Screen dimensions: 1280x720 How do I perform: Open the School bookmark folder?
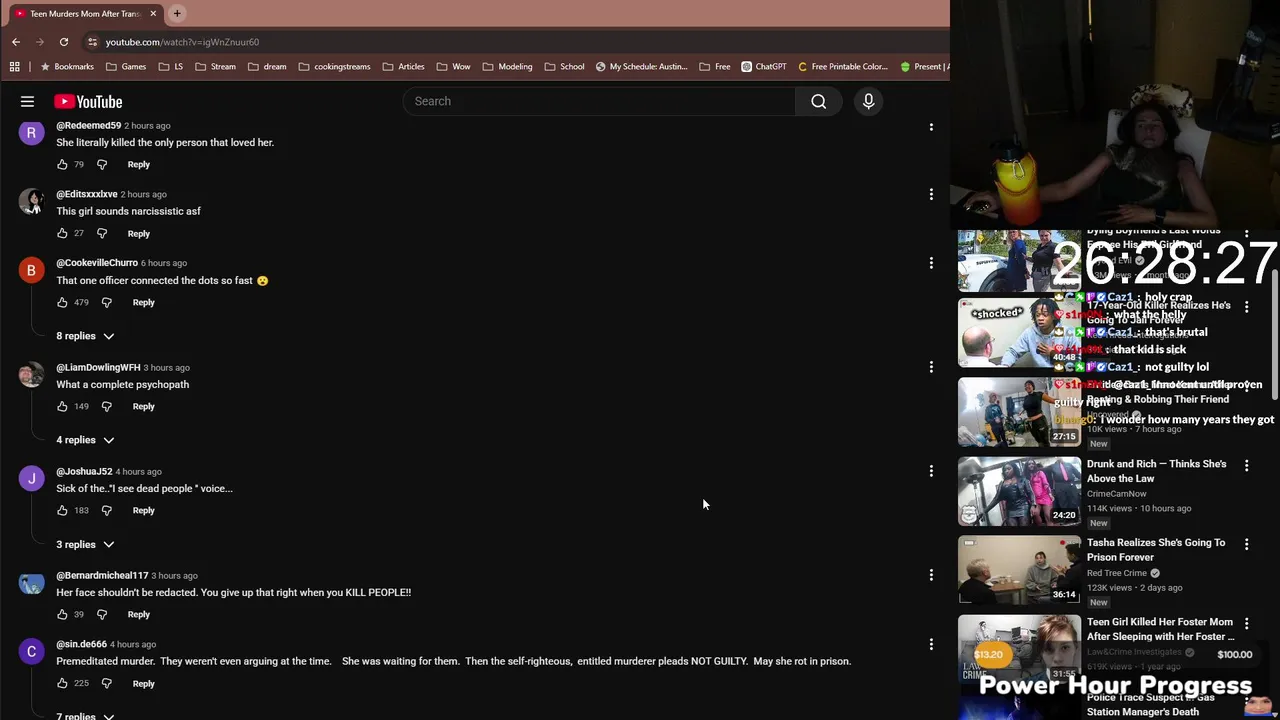(x=564, y=67)
